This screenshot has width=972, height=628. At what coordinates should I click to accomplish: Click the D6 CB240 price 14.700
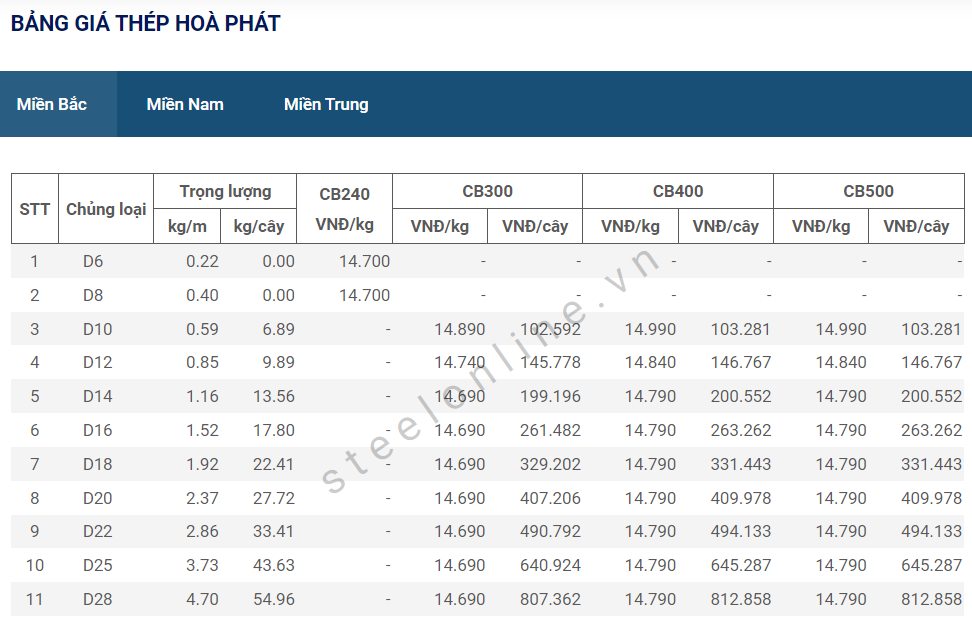point(364,262)
